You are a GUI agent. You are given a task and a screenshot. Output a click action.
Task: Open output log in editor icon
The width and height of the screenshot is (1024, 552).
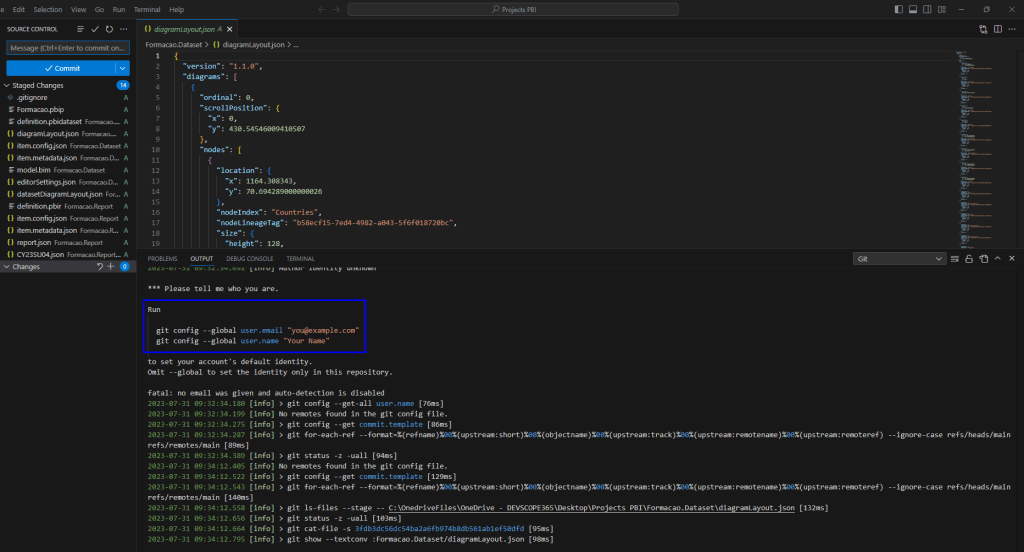(x=984, y=258)
